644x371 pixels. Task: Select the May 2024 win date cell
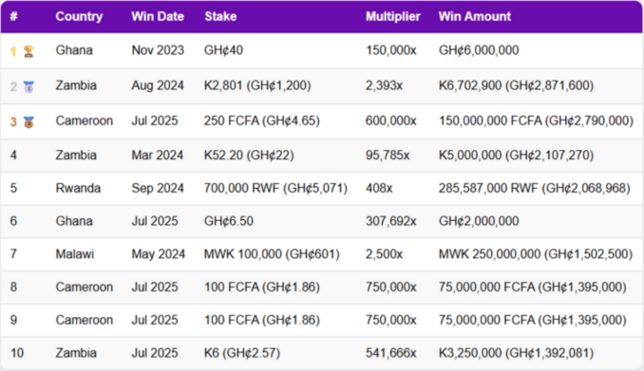[158, 254]
